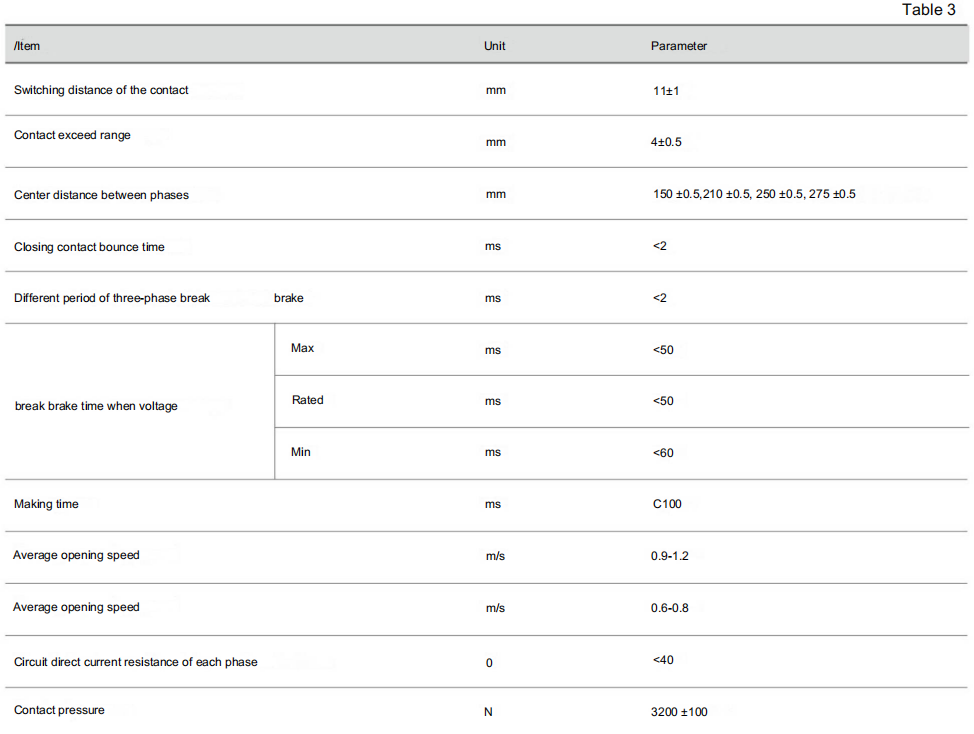Screen dimensions: 974x734
Task: Click 'Switching distance of the contact' row label
Action: [x=101, y=90]
